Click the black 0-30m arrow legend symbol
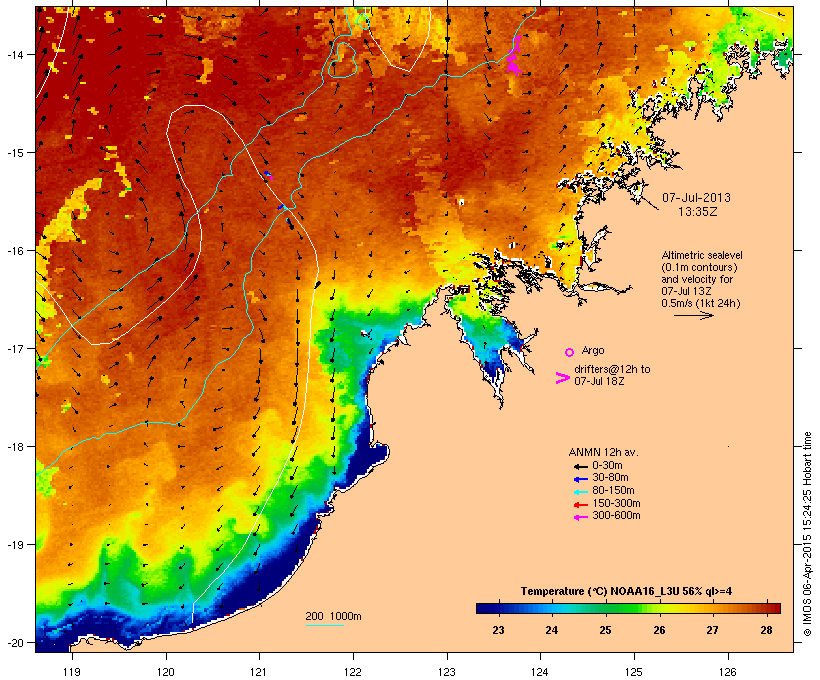820x680 pixels. pos(580,467)
